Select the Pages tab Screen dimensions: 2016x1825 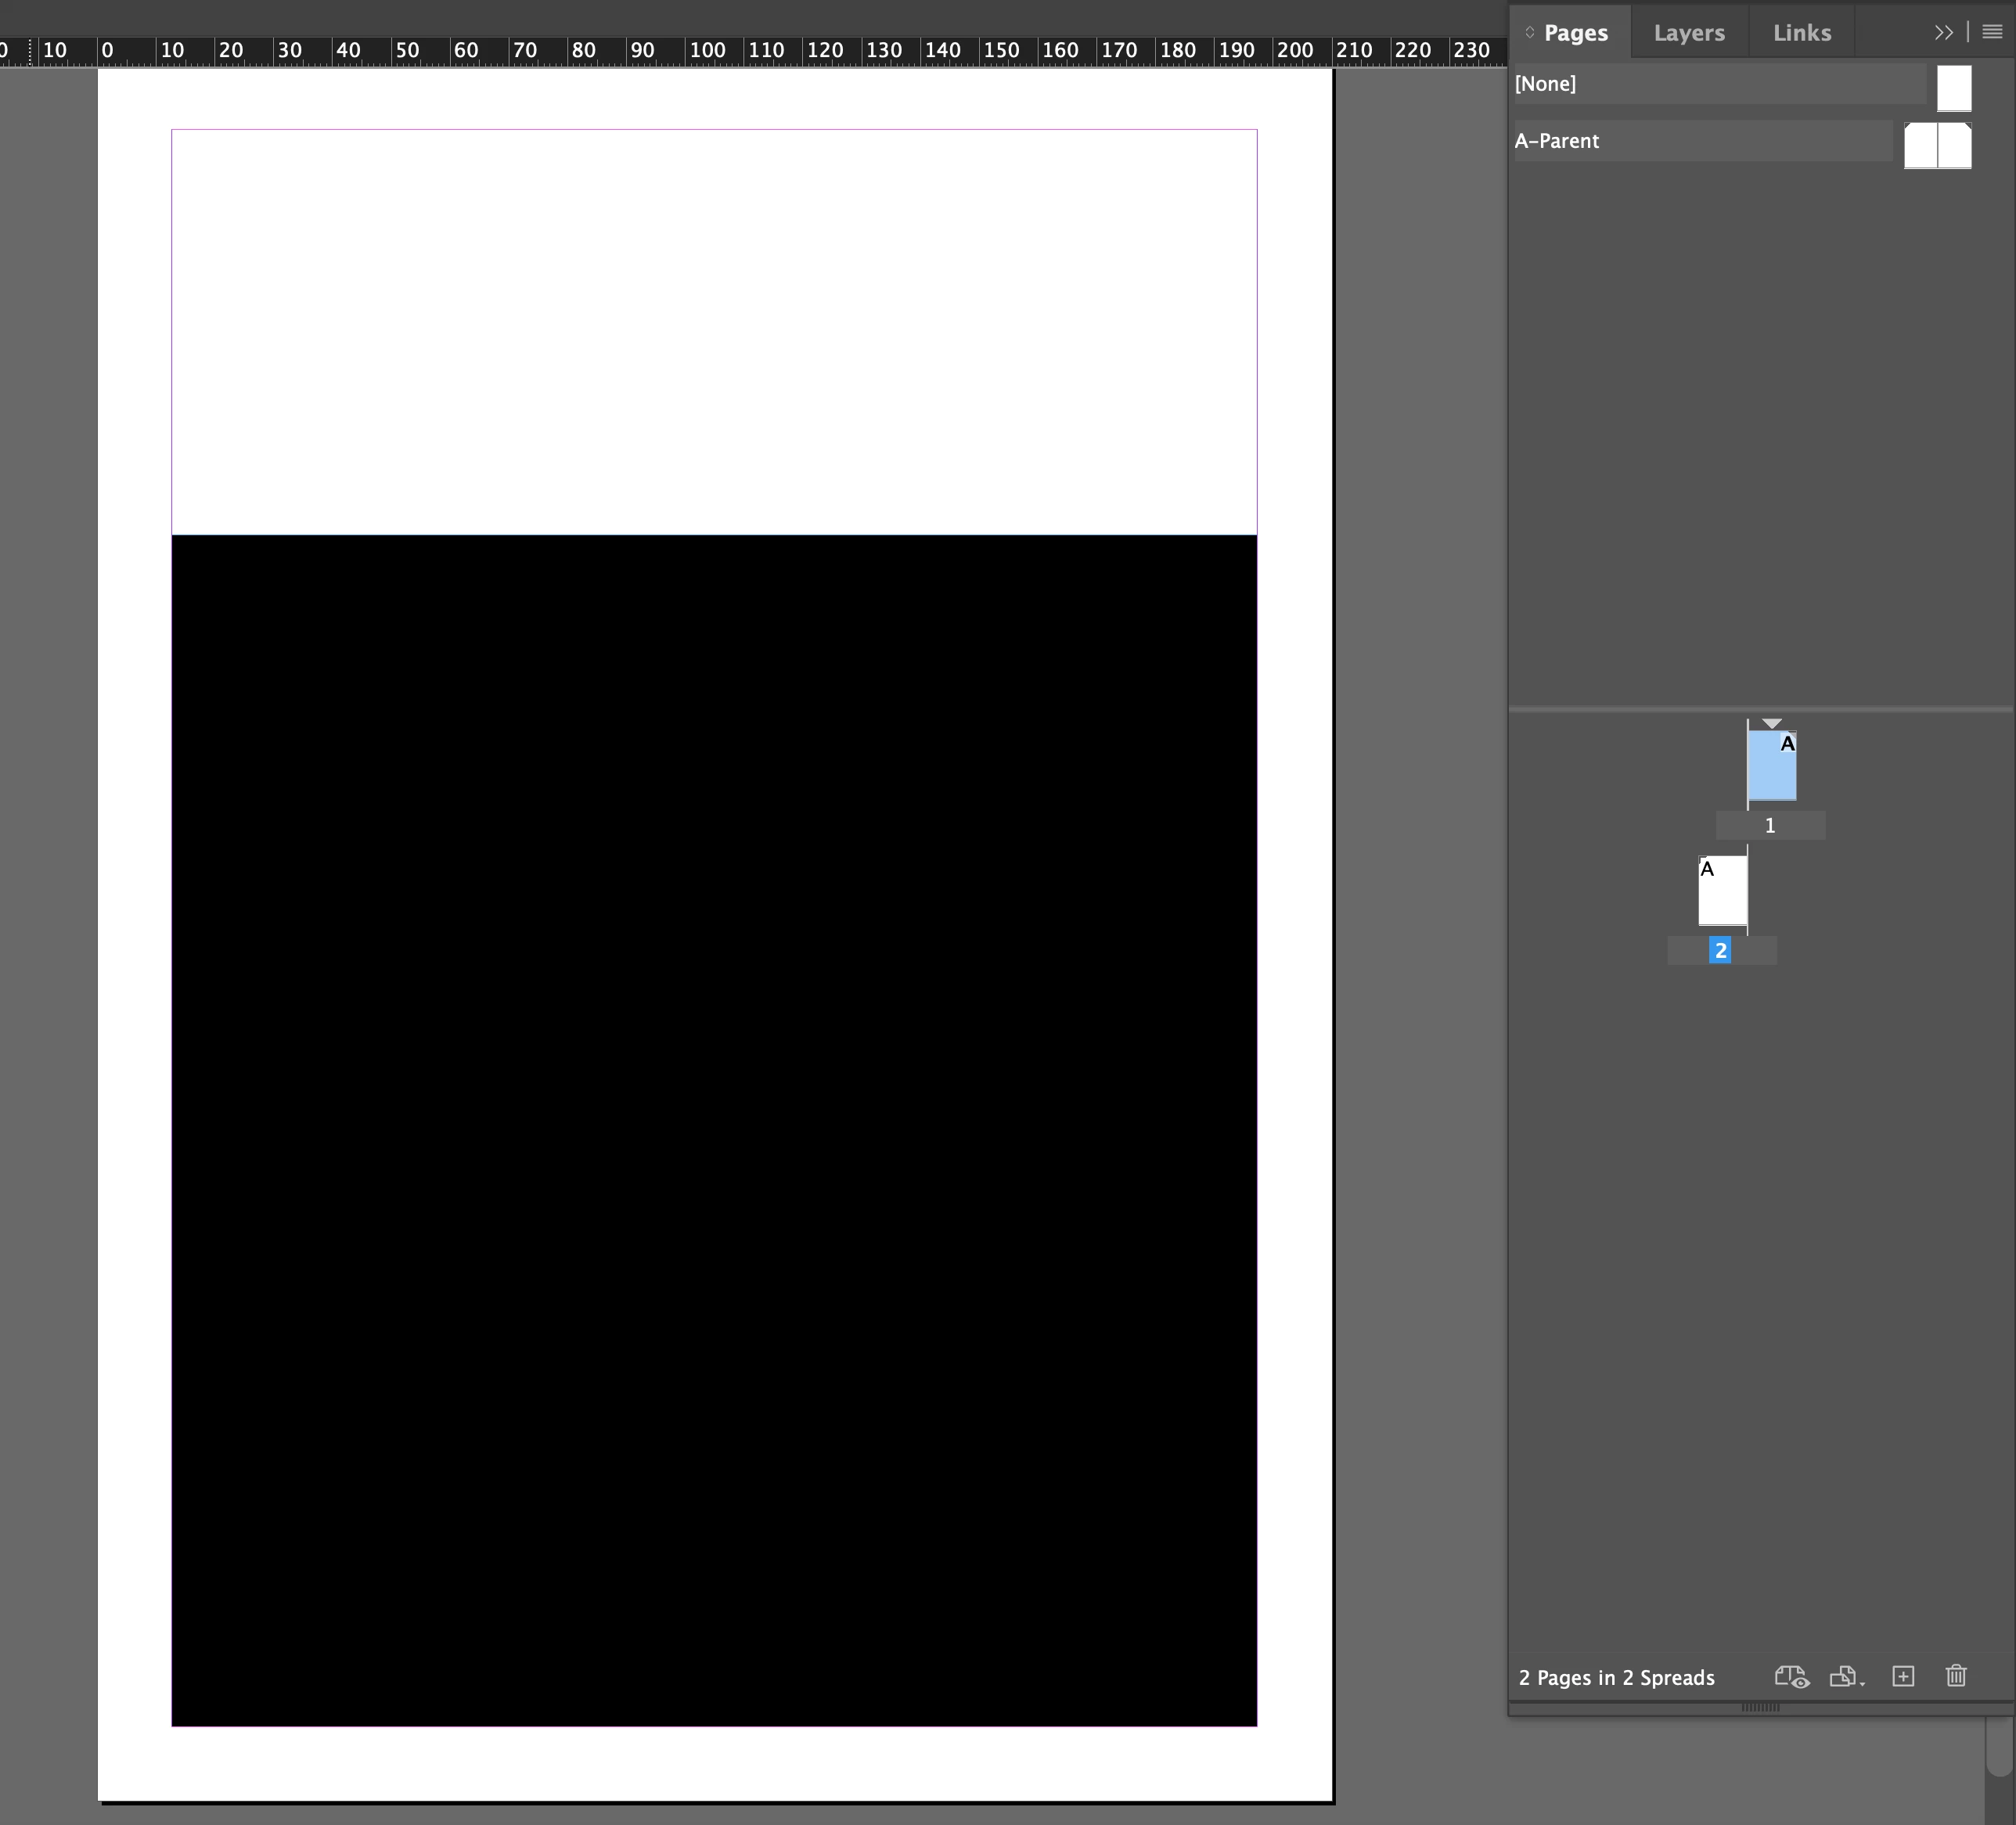coord(1575,33)
